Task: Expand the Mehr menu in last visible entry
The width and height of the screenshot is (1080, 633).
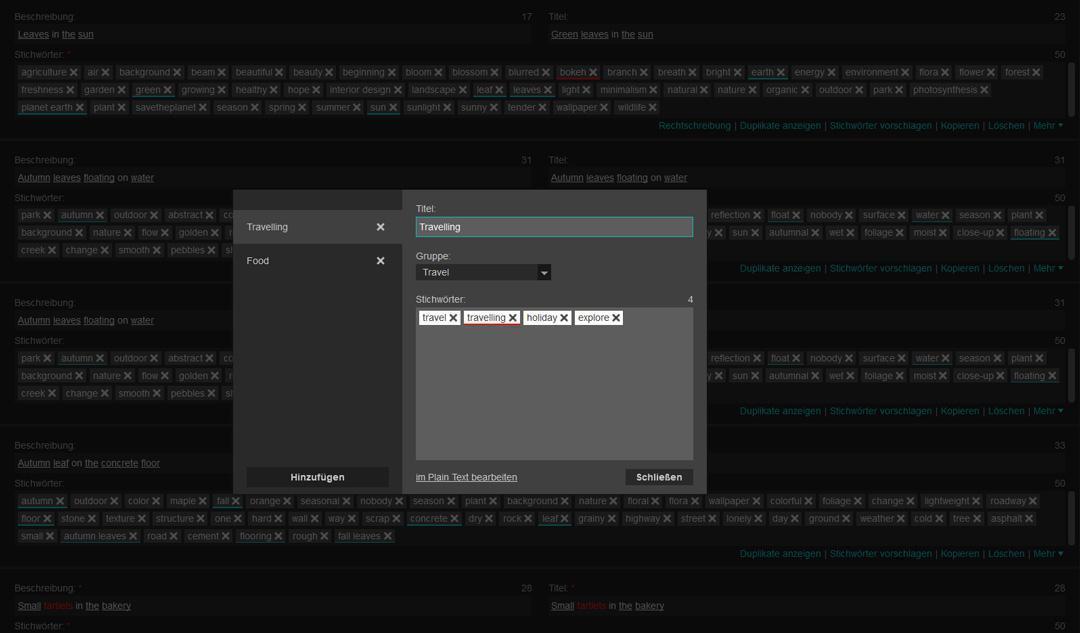Action: tap(1047, 554)
